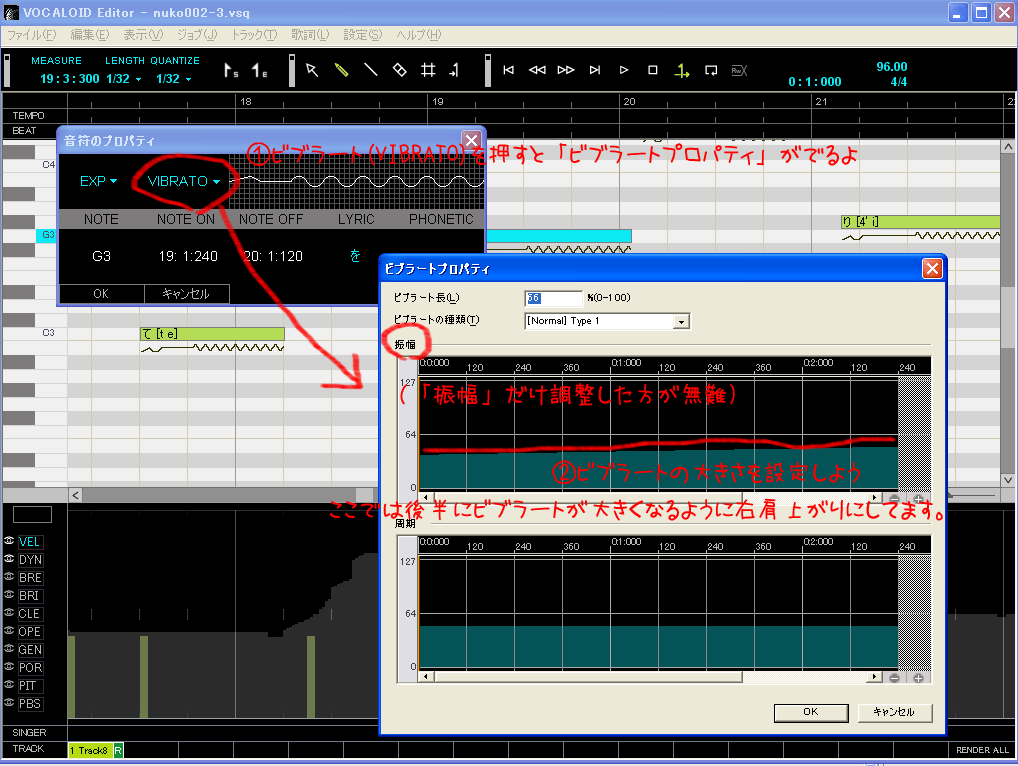Toggle yellow auto-scroll cursor icon

682,71
